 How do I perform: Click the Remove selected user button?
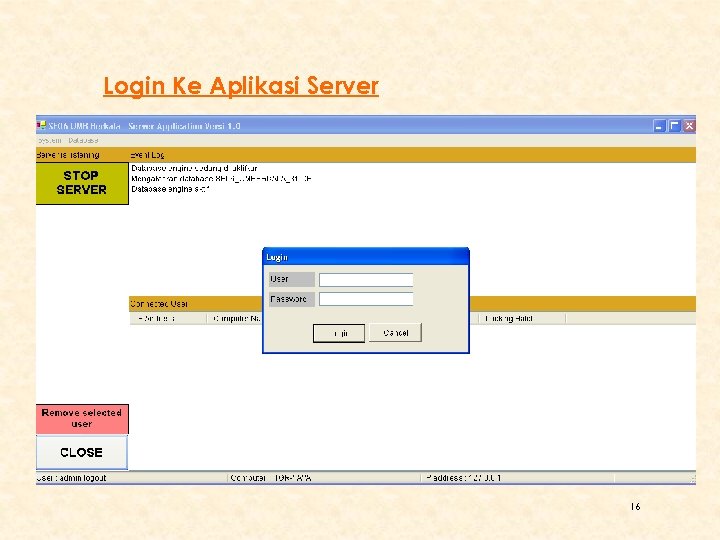pos(82,419)
